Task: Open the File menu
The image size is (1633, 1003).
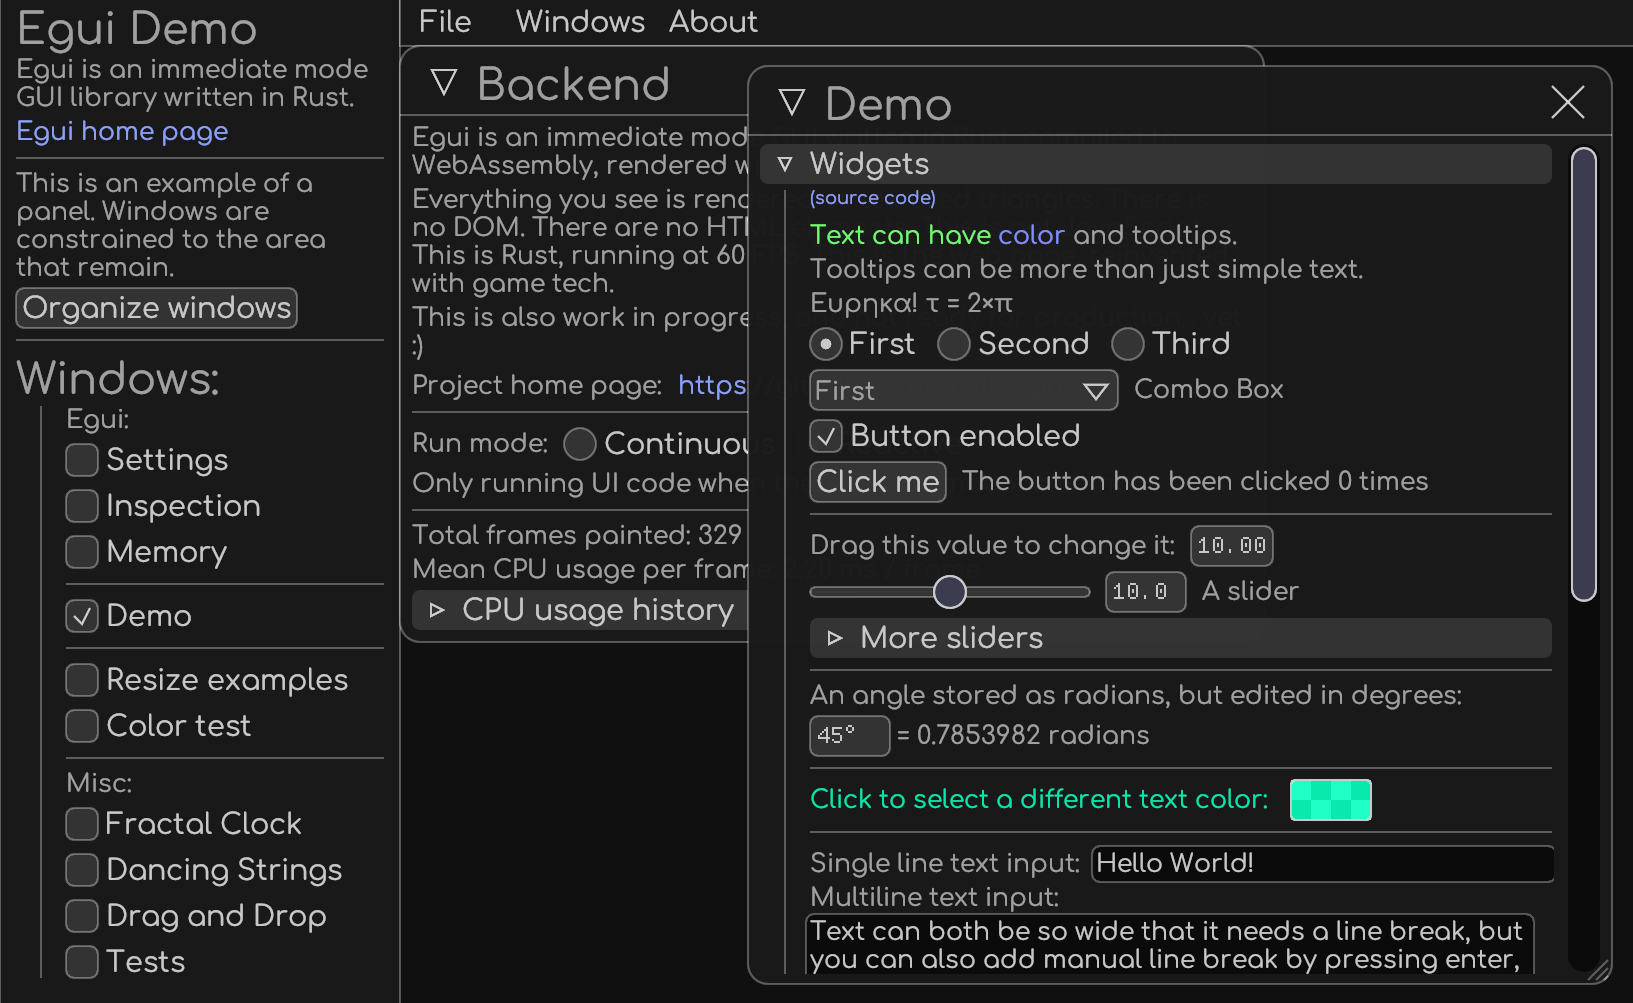Action: point(445,21)
